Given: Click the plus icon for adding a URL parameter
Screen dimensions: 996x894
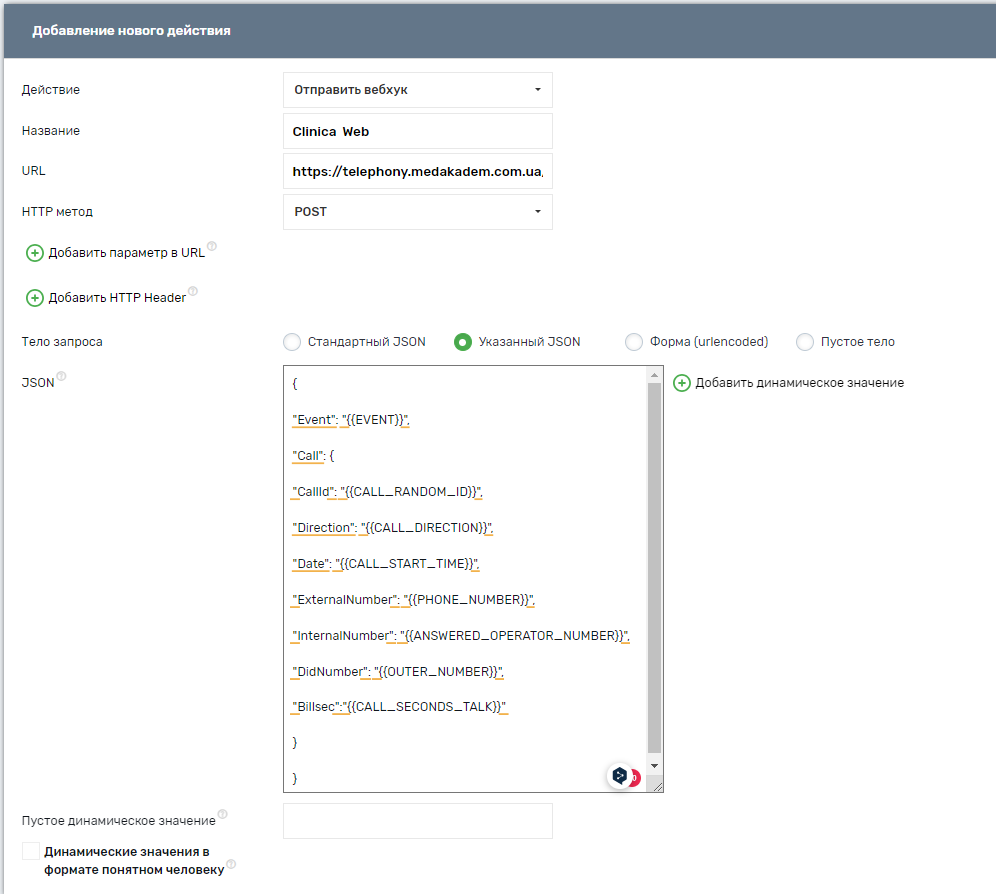Looking at the screenshot, I should click(x=35, y=253).
